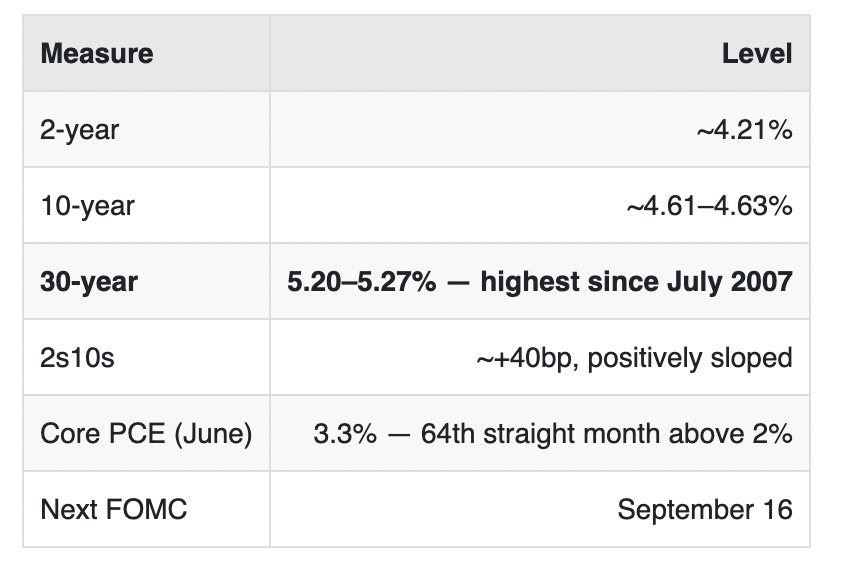Select the 10-year row label
The height and width of the screenshot is (562, 842).
pos(88,206)
